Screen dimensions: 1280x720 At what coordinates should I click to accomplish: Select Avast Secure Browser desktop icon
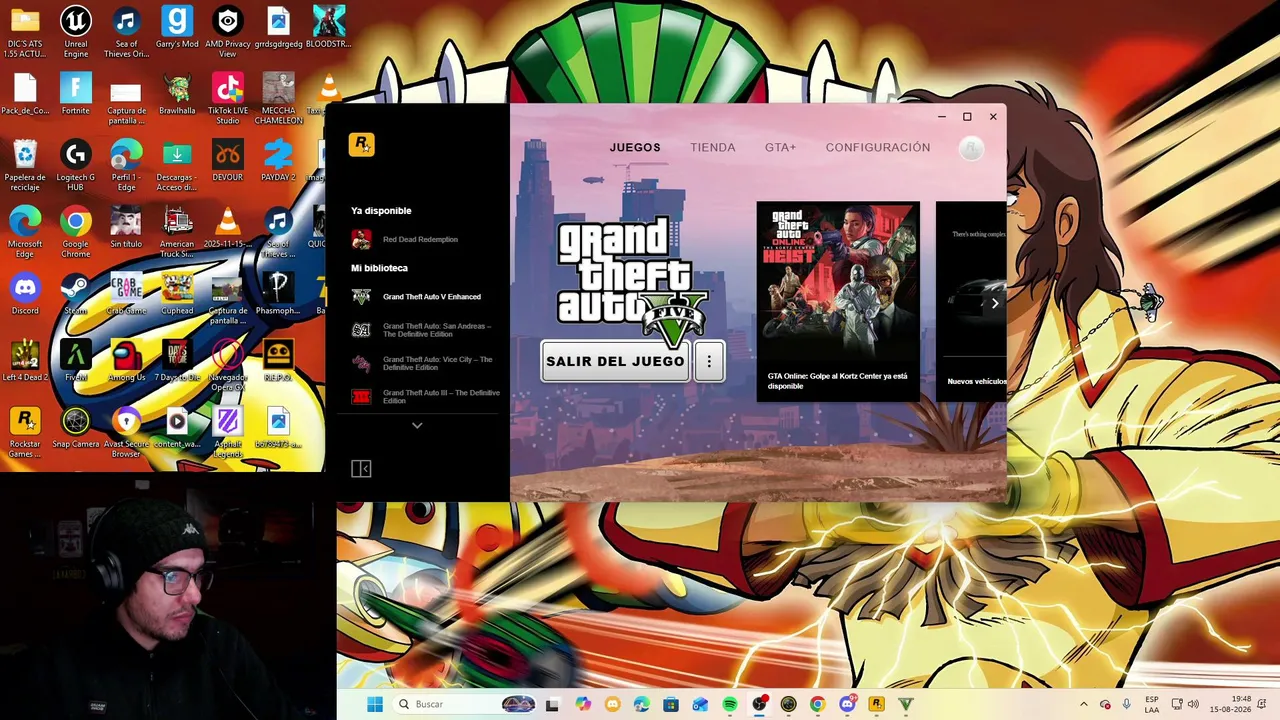pyautogui.click(x=127, y=432)
